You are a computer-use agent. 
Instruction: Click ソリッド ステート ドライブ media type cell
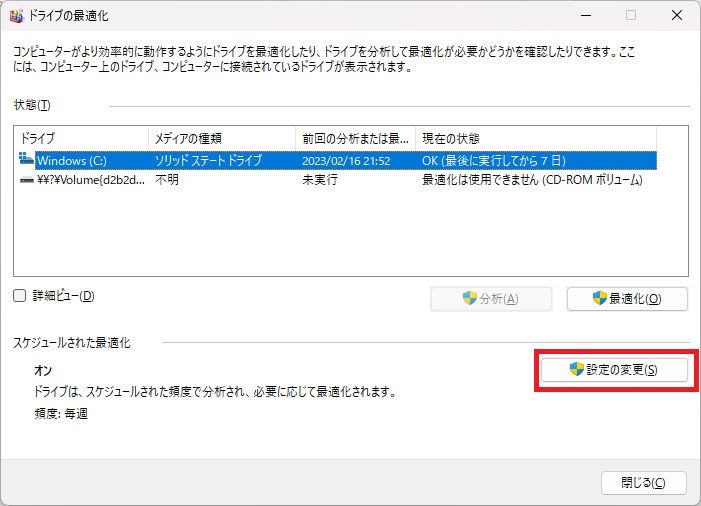(208, 160)
